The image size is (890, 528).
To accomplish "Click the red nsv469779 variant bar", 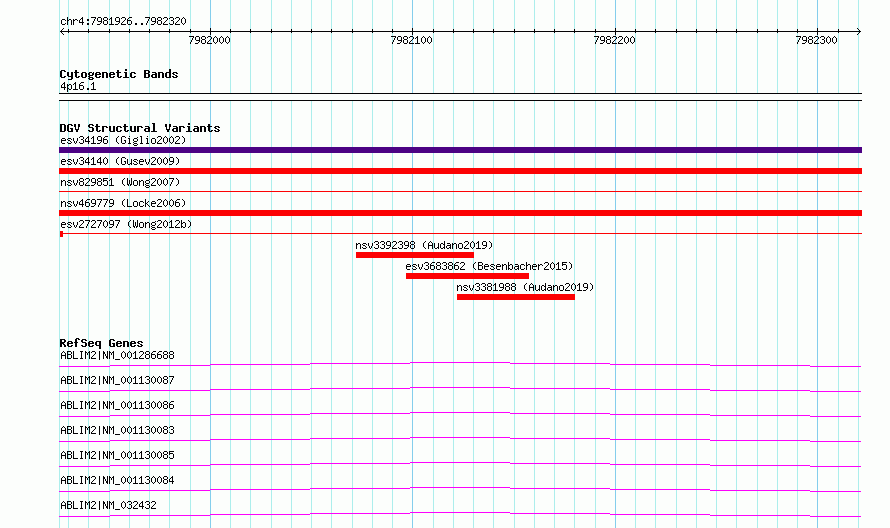I will [x=460, y=213].
